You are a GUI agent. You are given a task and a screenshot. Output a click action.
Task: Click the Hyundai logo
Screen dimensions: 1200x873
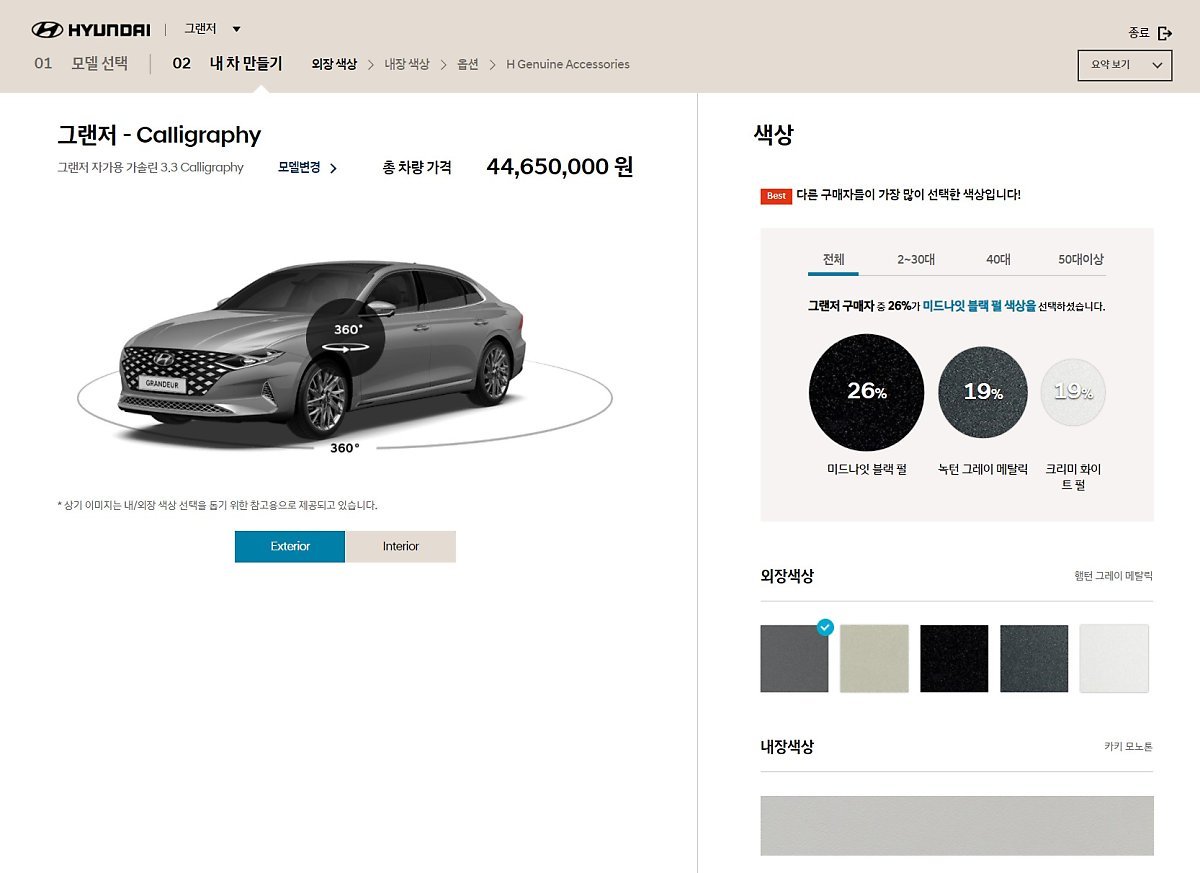point(90,30)
